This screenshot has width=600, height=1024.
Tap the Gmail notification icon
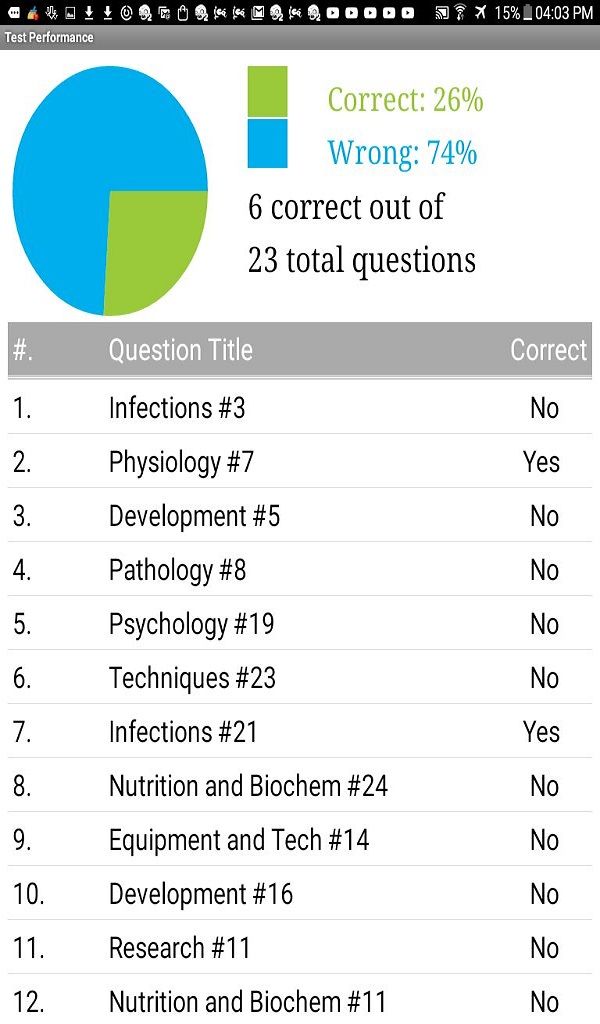tap(258, 13)
